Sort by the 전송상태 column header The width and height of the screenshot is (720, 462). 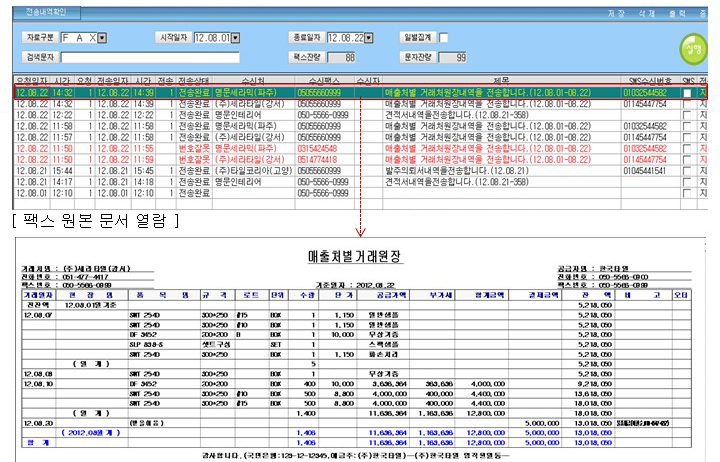(193, 81)
